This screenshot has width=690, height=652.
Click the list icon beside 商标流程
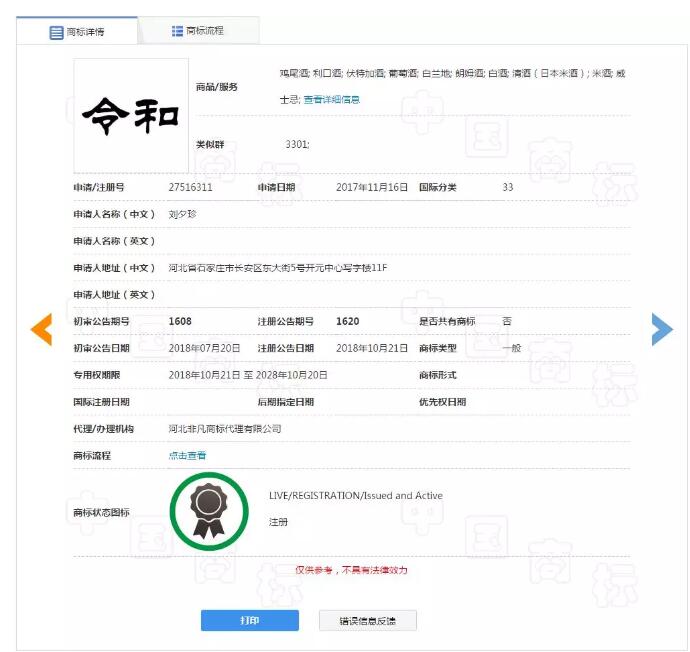point(177,31)
